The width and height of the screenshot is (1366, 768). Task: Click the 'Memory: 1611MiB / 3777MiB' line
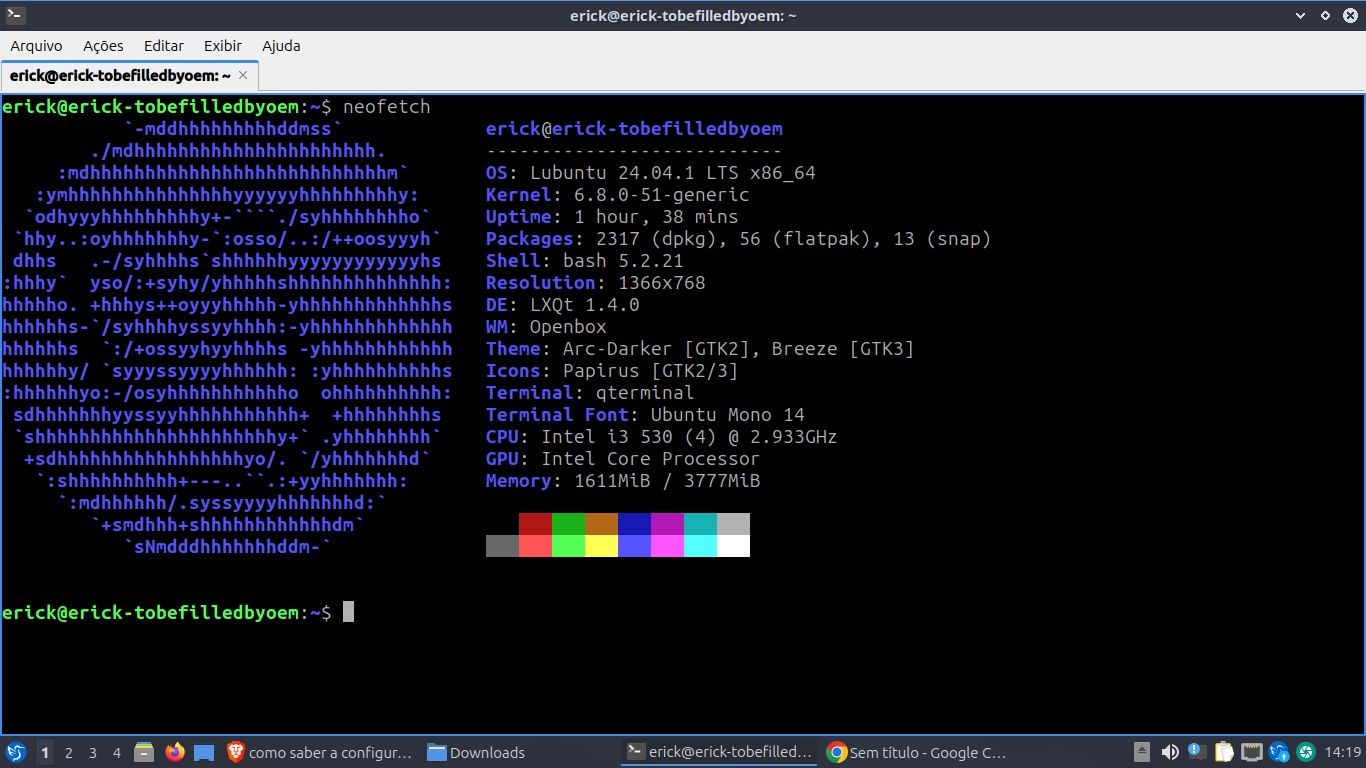click(x=623, y=481)
